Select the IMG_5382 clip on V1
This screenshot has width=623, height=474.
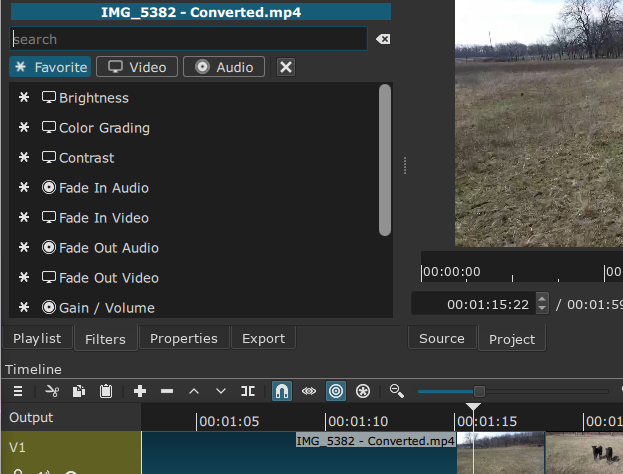pyautogui.click(x=343, y=453)
